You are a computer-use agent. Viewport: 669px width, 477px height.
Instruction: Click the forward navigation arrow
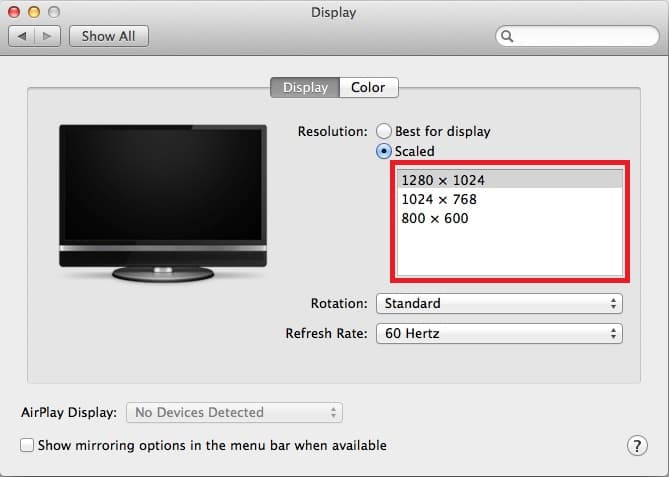pos(48,36)
